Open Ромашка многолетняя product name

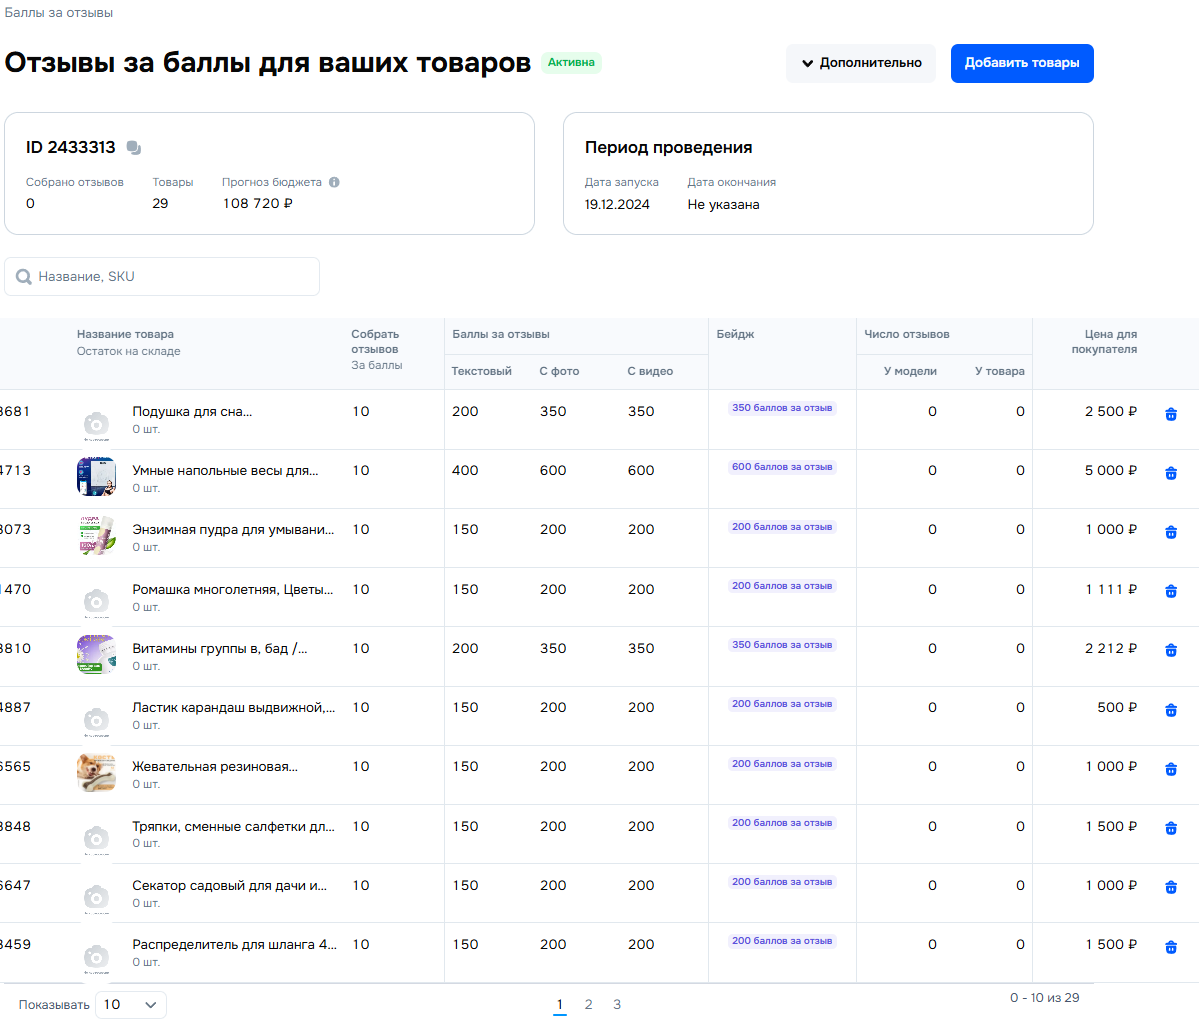(x=232, y=589)
